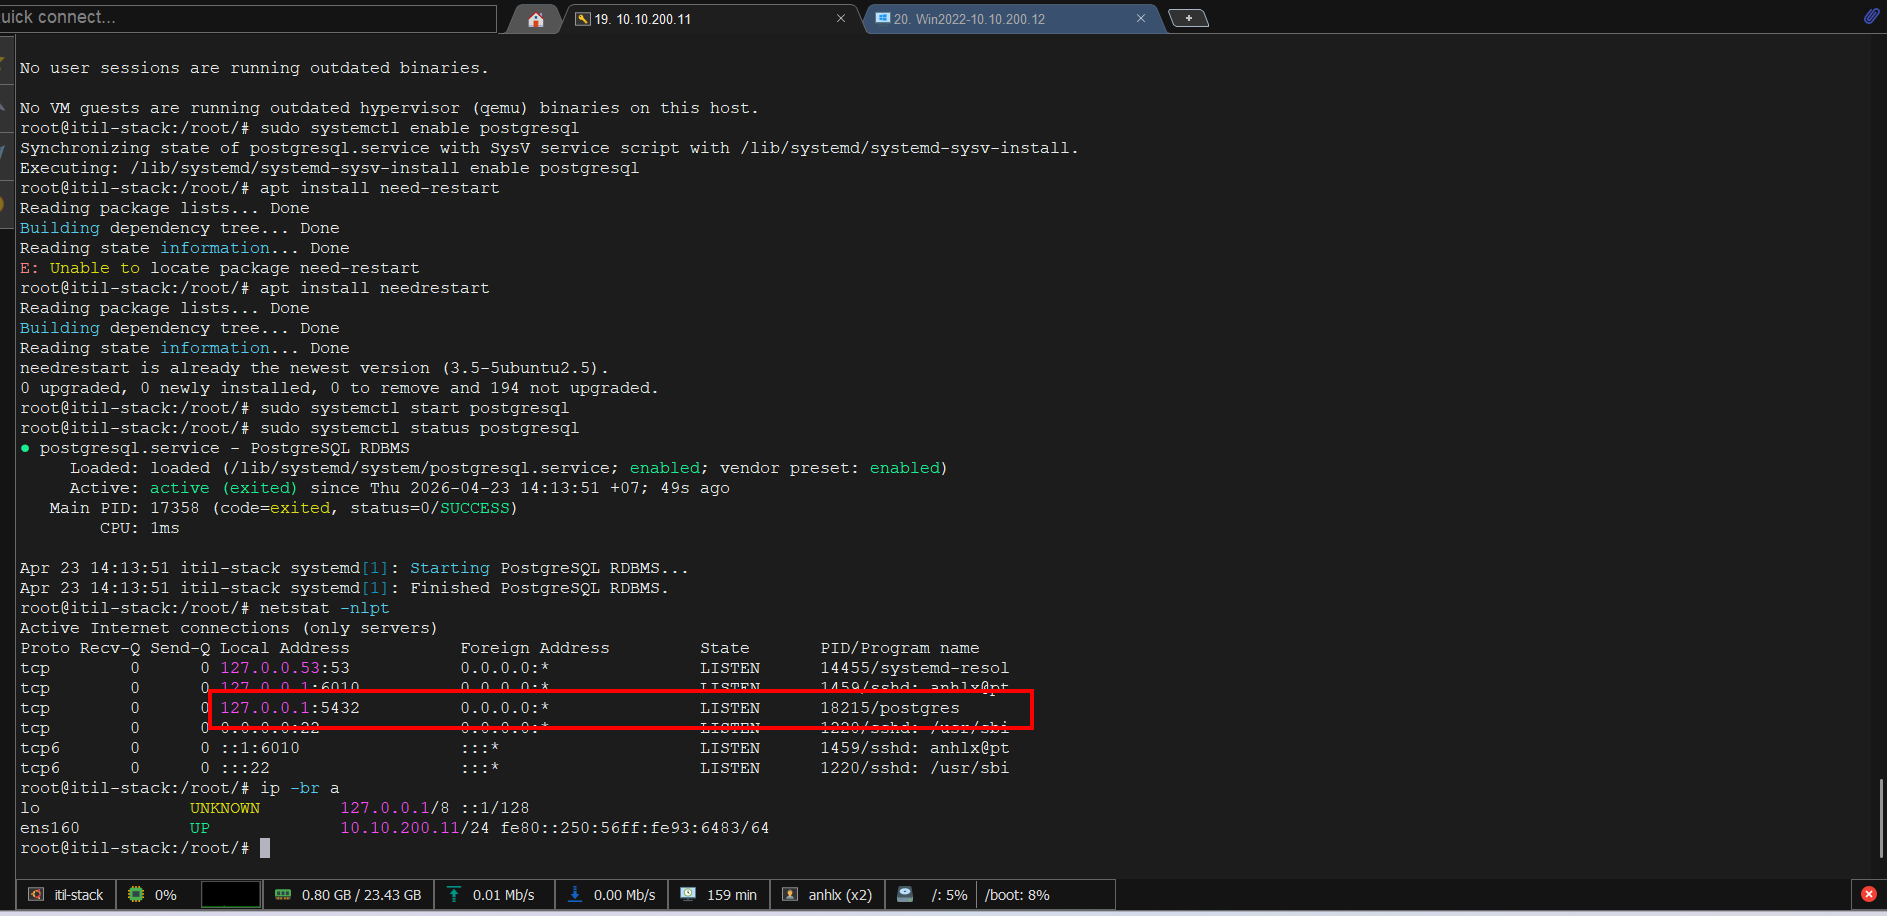
Task: Click the RAM memory usage icon
Action: point(283,895)
